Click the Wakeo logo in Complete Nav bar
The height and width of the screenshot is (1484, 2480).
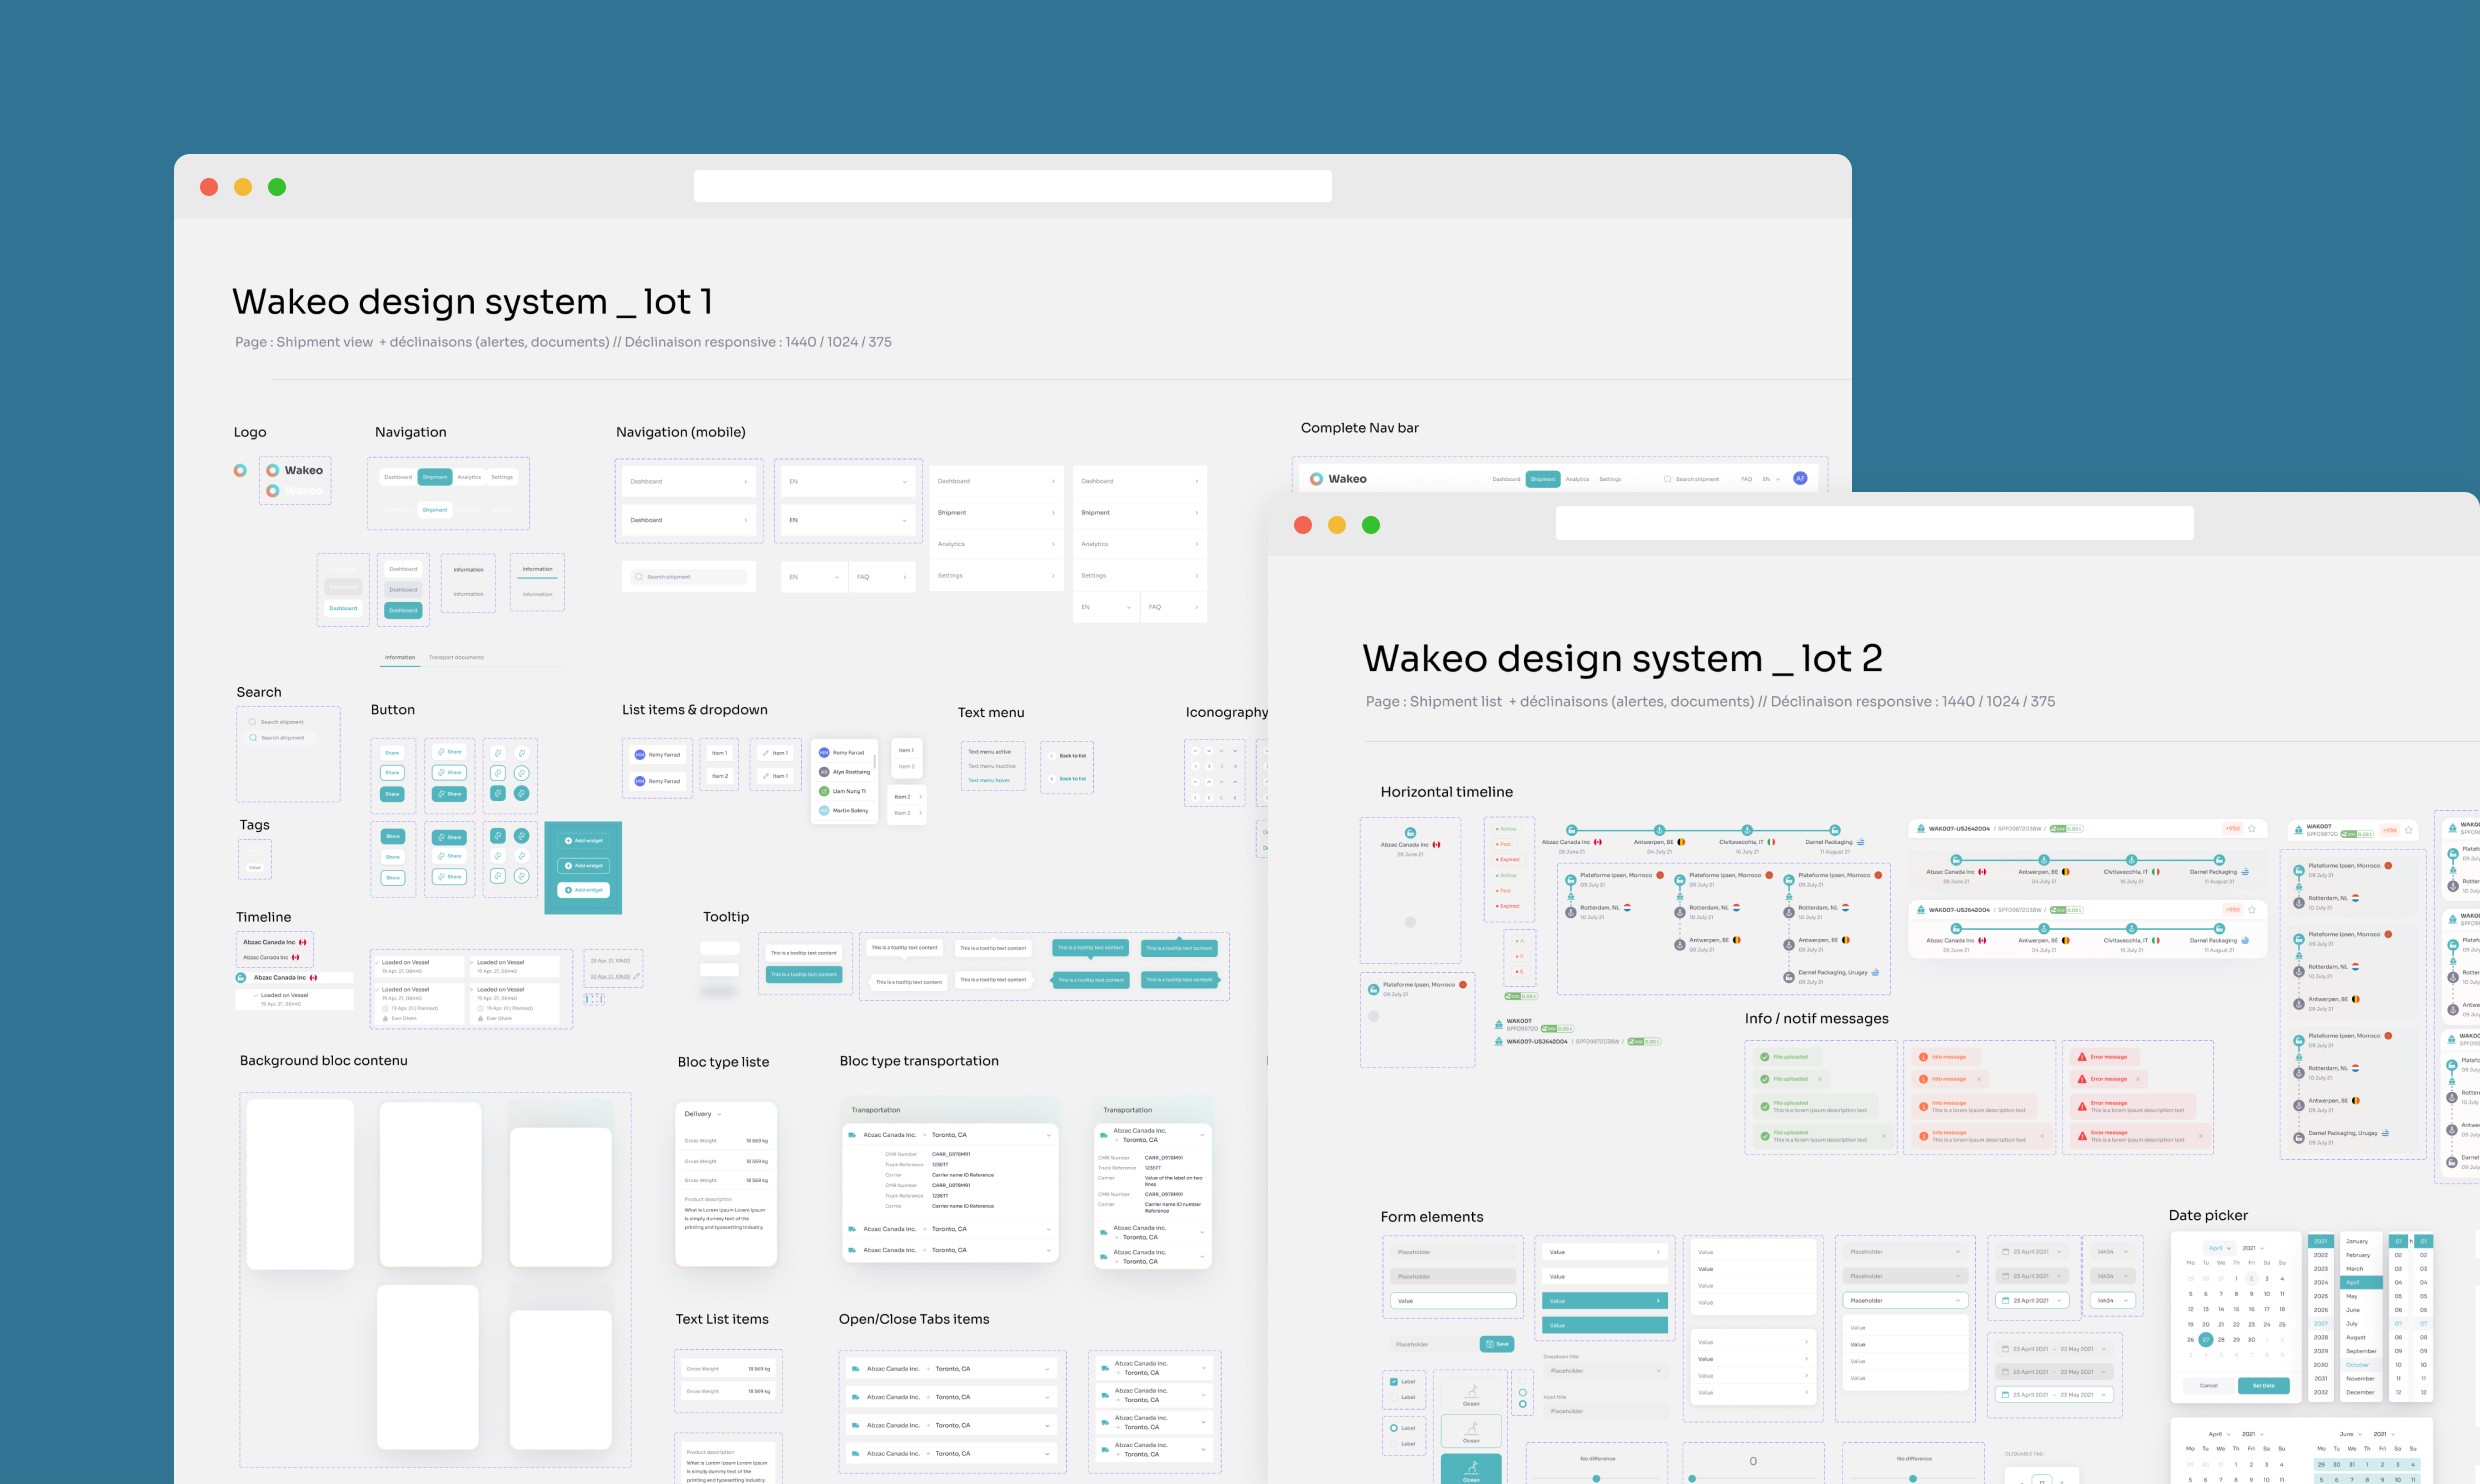coord(1338,479)
